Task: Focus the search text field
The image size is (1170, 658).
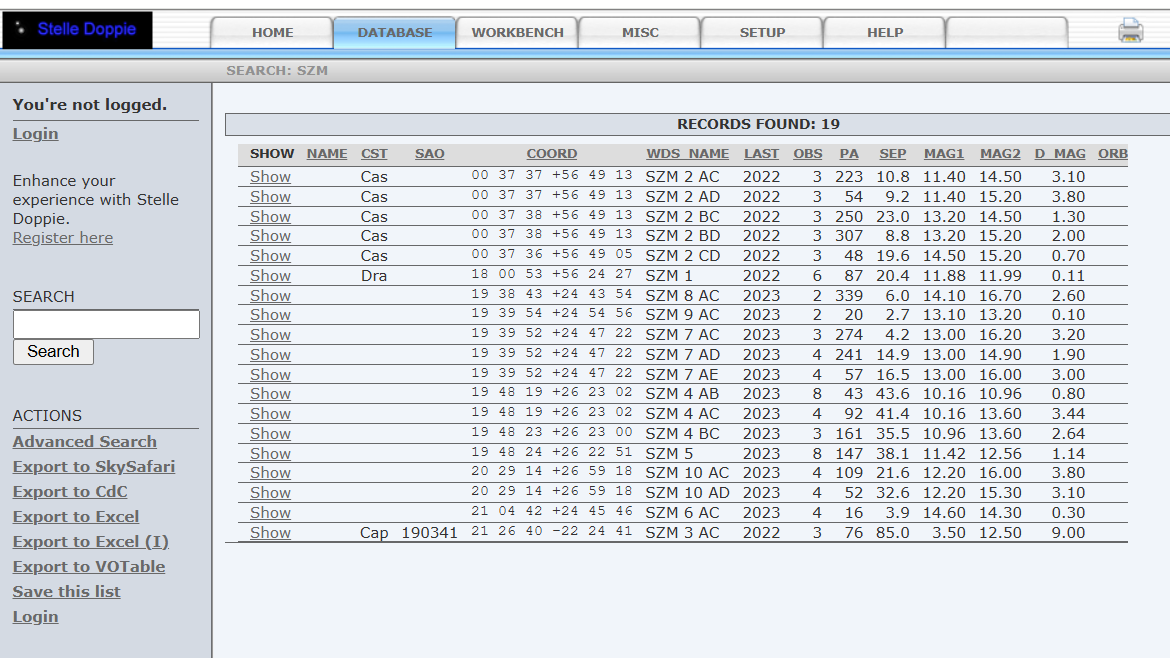Action: (x=106, y=324)
